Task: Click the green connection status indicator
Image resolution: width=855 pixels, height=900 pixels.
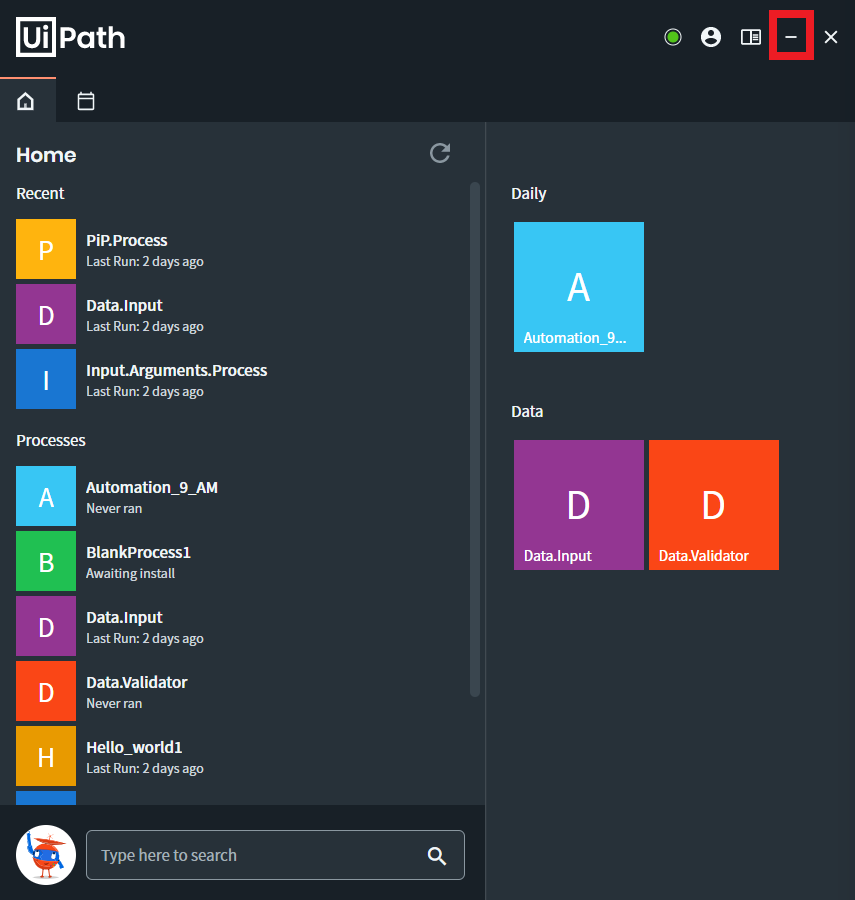Action: point(672,36)
